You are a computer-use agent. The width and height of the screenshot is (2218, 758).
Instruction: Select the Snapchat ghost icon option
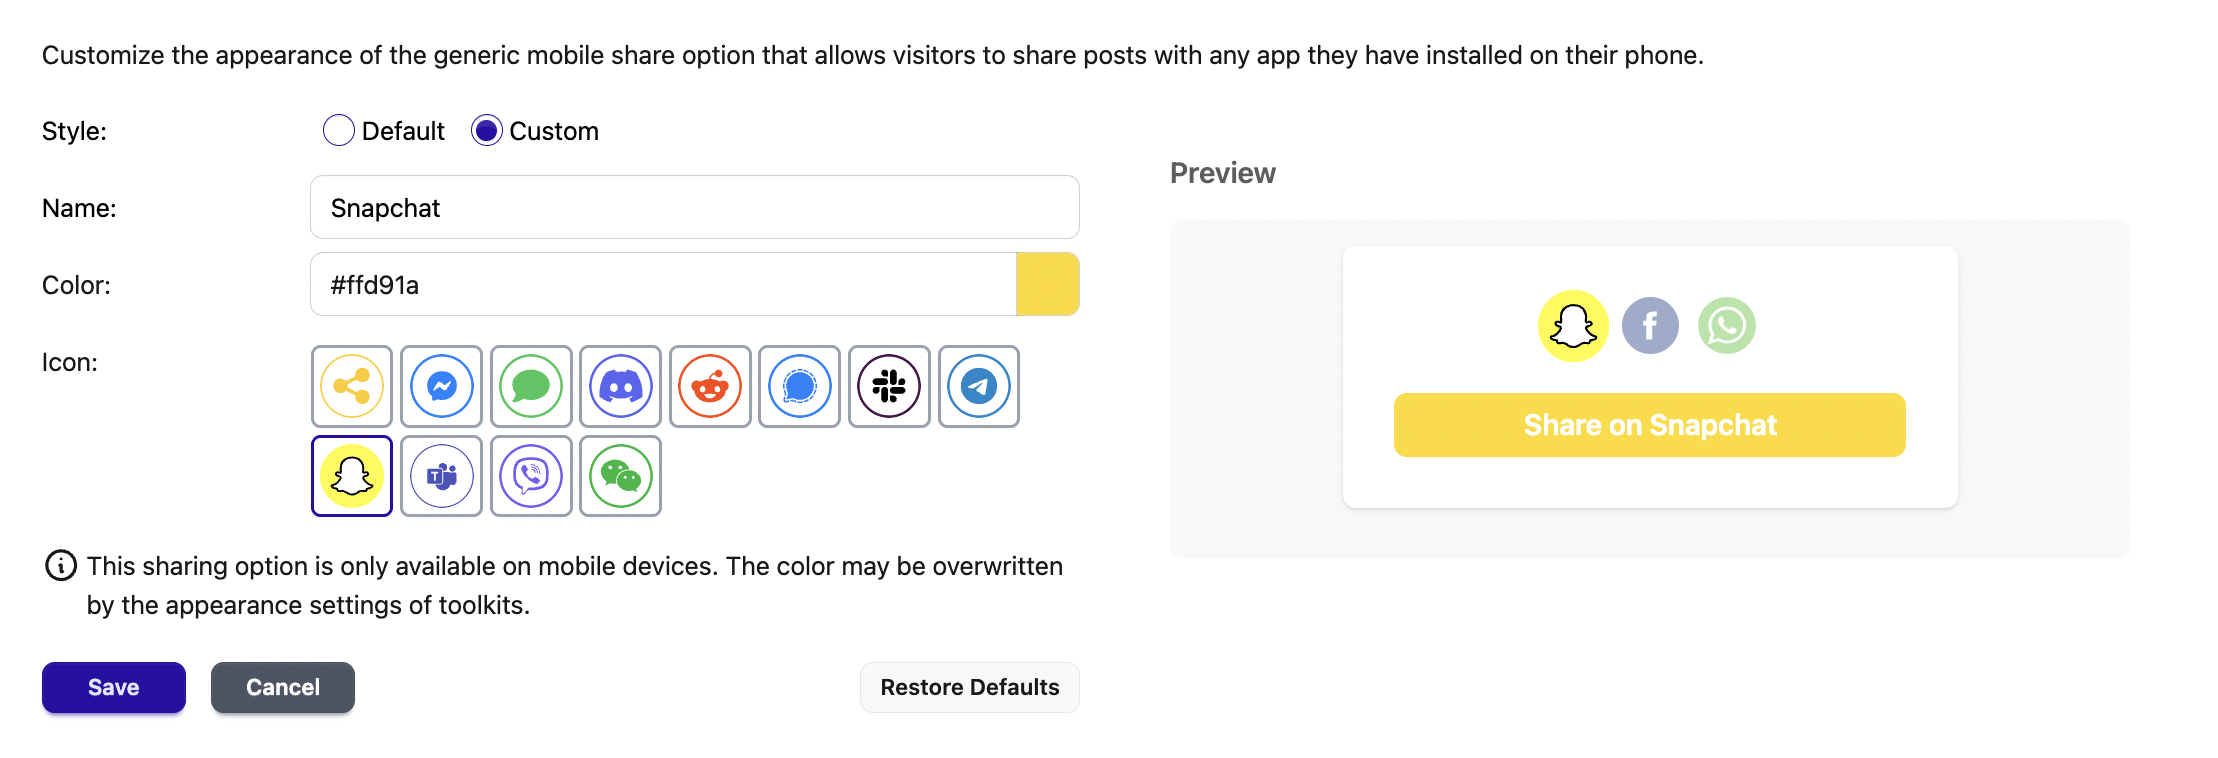tap(352, 476)
